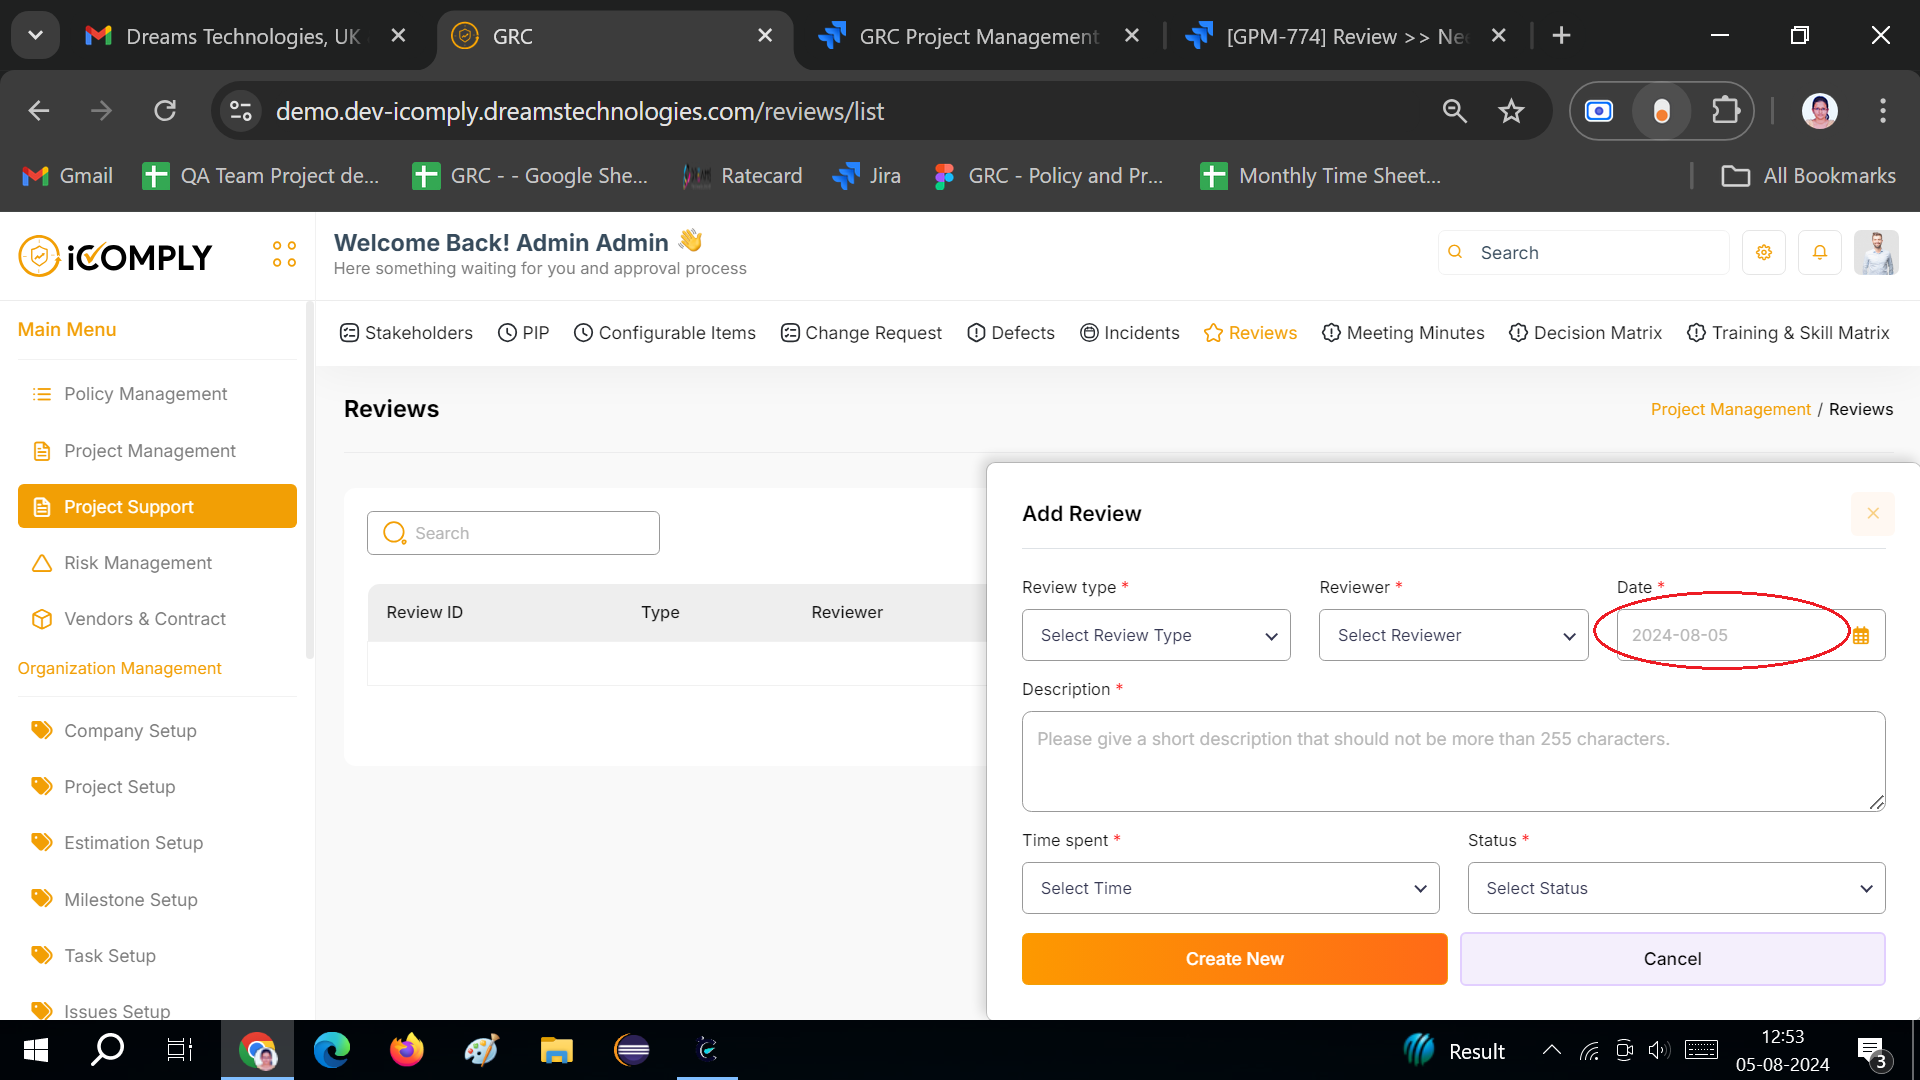The width and height of the screenshot is (1920, 1080).
Task: Open Firefox from the taskbar
Action: (x=406, y=1050)
